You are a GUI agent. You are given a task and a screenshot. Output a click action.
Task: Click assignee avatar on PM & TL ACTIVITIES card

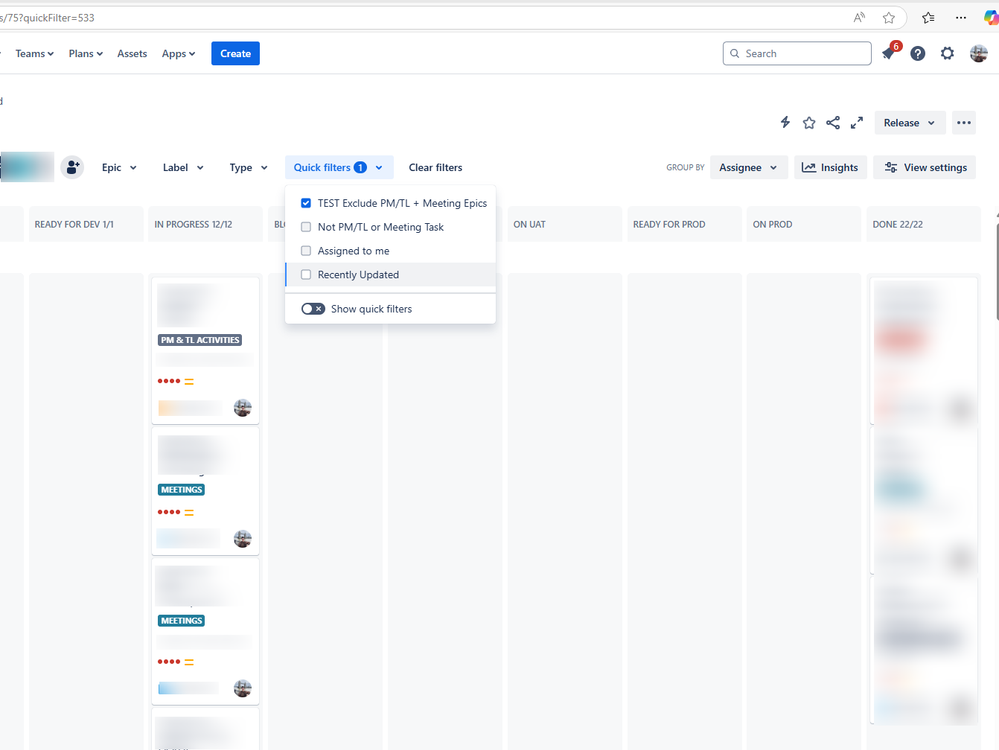point(242,407)
